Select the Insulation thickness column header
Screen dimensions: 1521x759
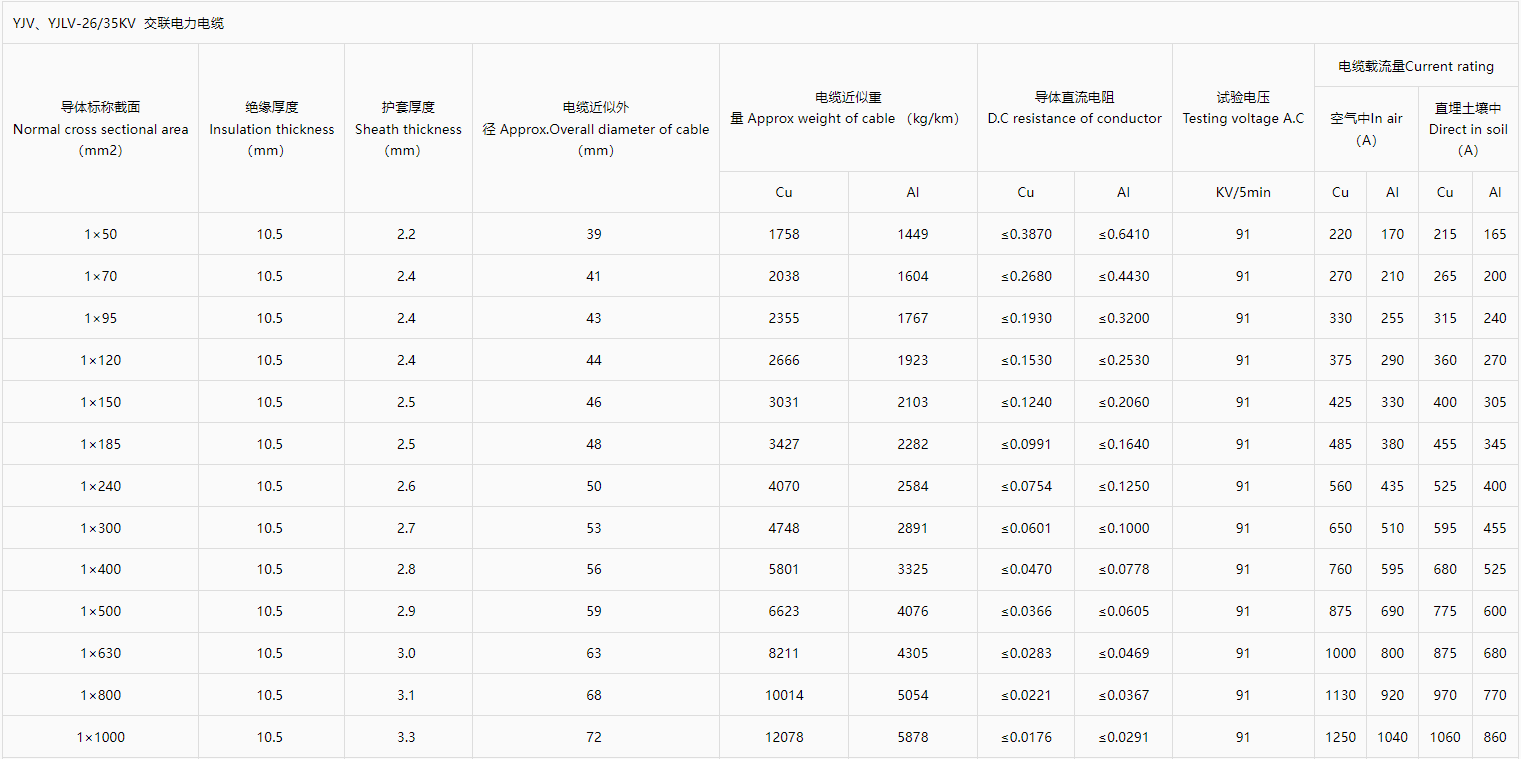click(x=271, y=129)
